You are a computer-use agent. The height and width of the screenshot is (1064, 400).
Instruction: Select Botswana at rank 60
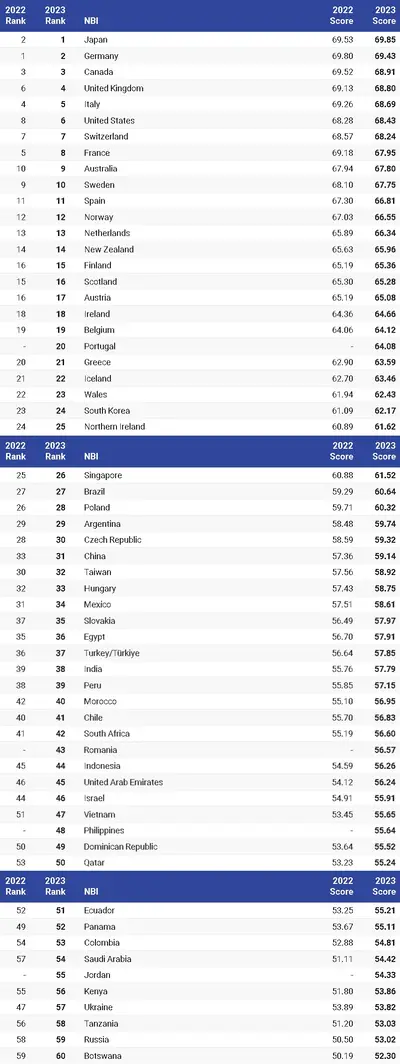coord(103,1055)
